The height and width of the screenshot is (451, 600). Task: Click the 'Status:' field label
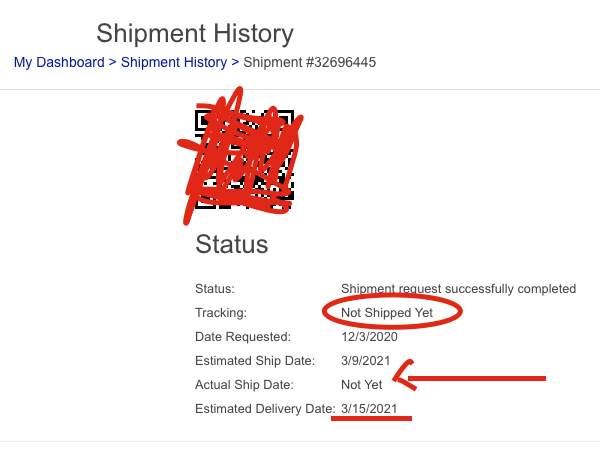point(215,288)
